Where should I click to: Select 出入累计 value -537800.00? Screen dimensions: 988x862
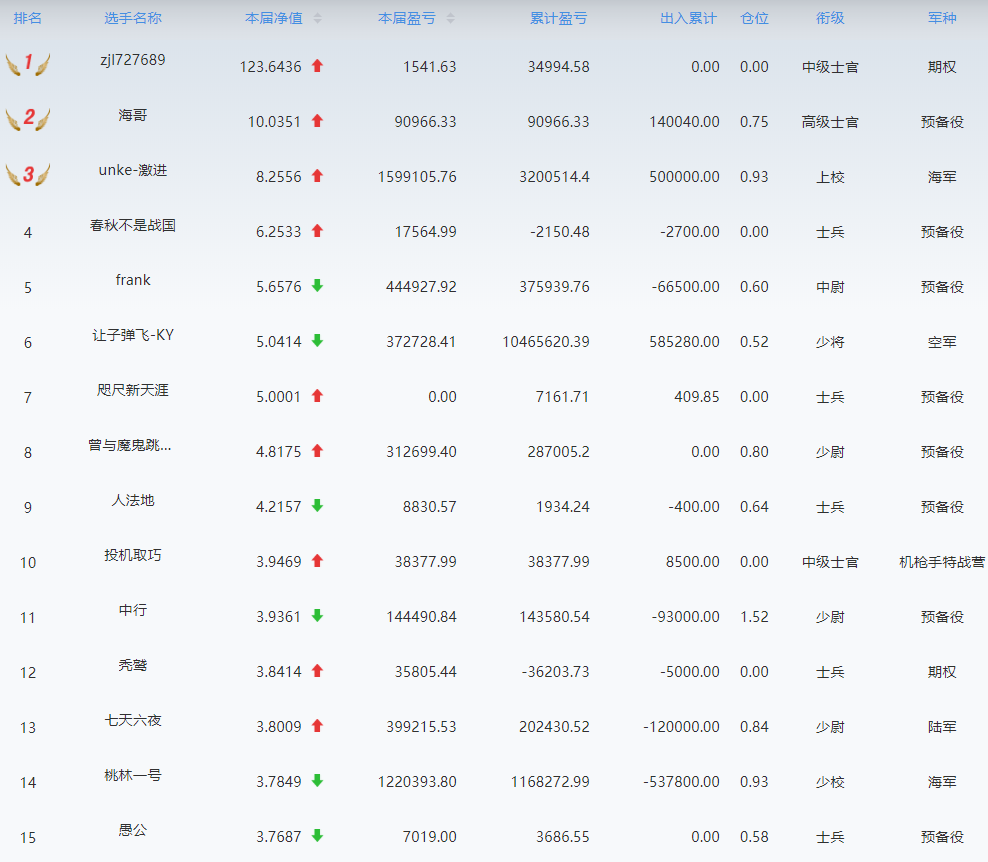pos(681,782)
